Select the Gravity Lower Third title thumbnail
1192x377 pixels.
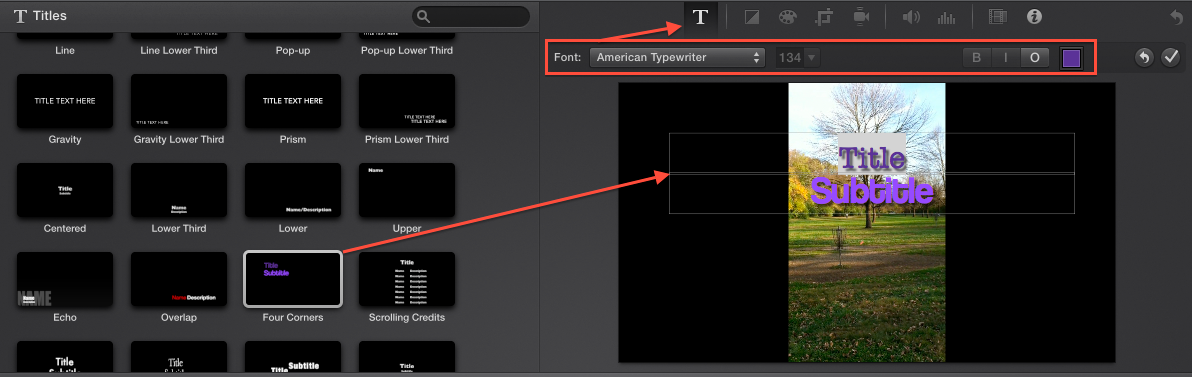click(179, 100)
